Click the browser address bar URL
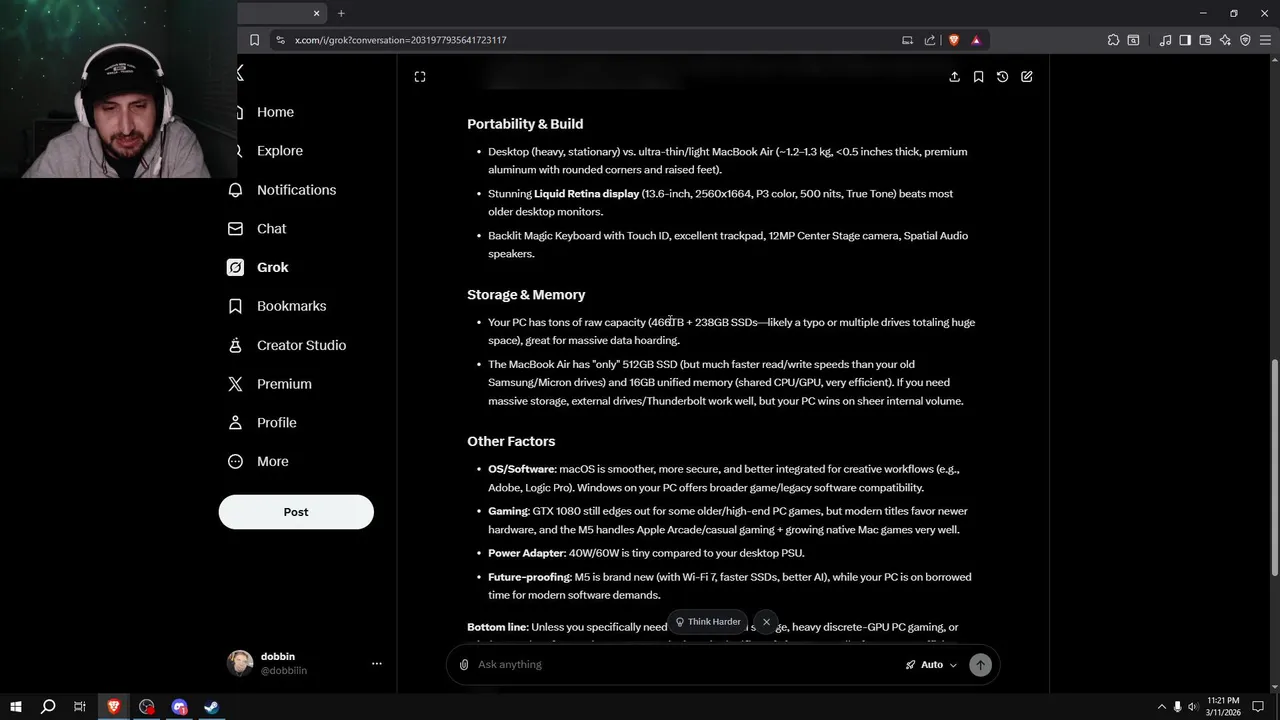 (x=400, y=40)
